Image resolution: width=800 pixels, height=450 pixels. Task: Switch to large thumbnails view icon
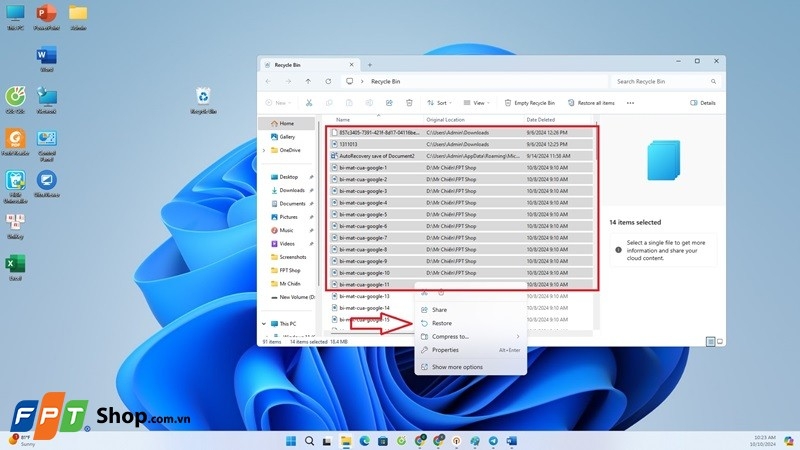(720, 341)
